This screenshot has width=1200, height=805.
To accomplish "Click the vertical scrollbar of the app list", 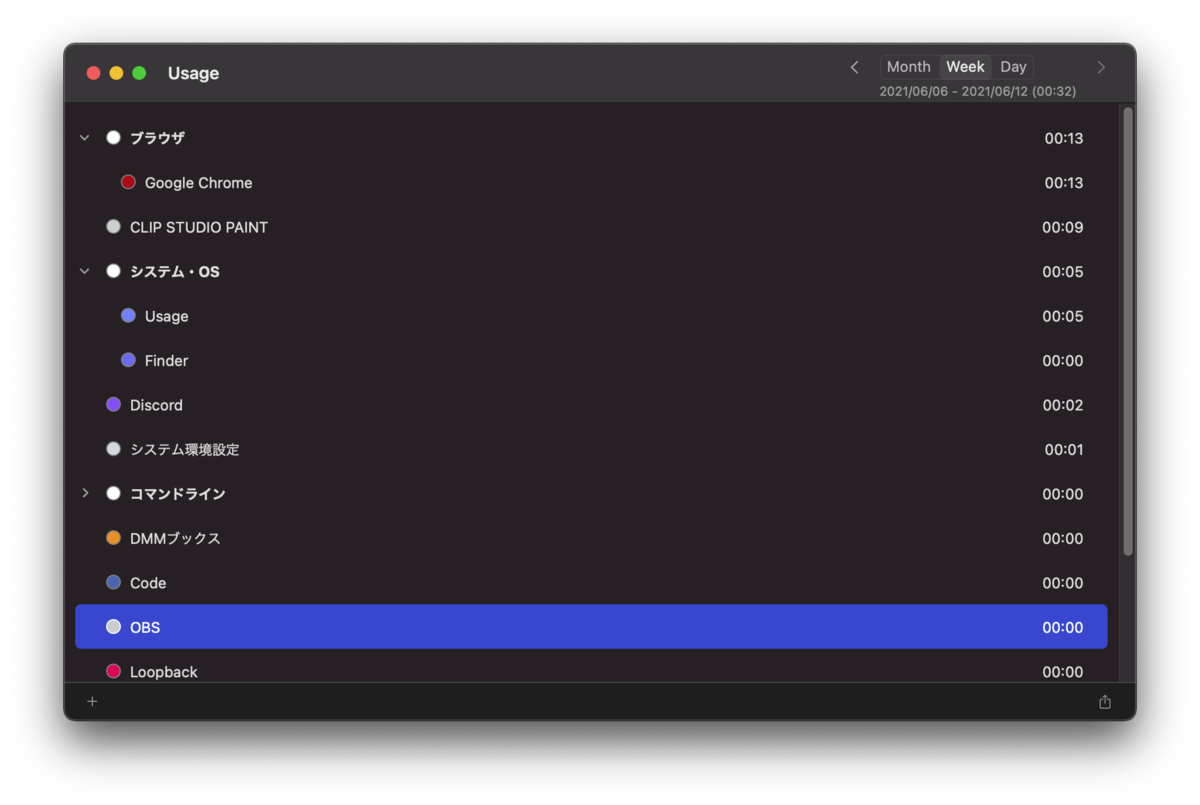I will point(1128,331).
